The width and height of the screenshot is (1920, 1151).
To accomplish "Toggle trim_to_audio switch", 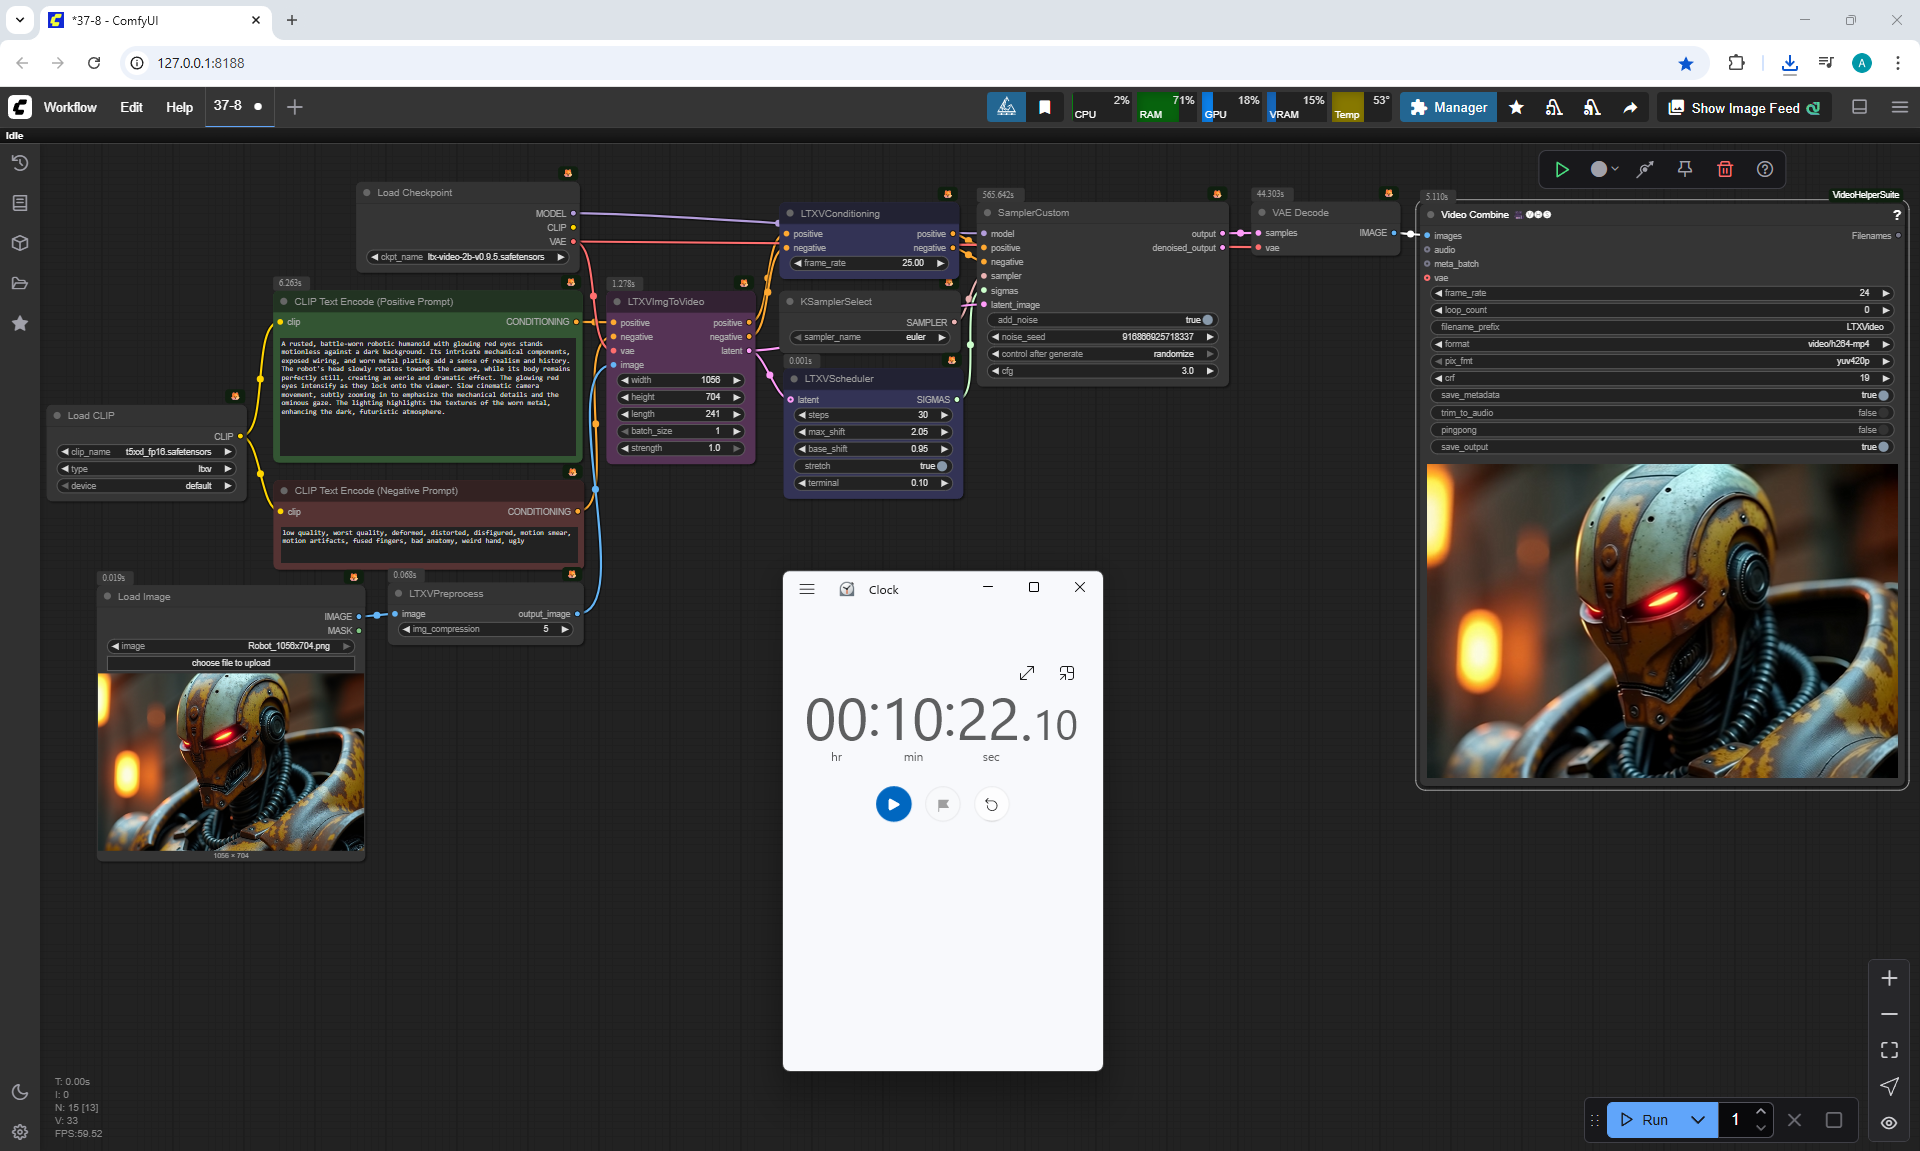I will (1883, 413).
